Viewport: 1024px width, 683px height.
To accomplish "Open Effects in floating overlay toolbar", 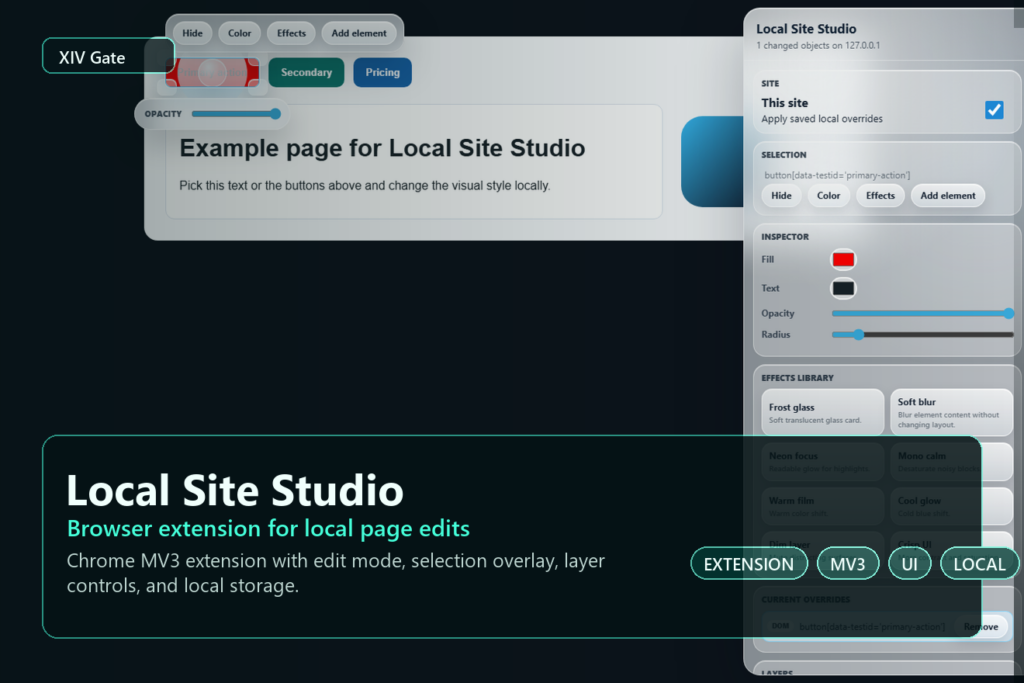I will 291,33.
